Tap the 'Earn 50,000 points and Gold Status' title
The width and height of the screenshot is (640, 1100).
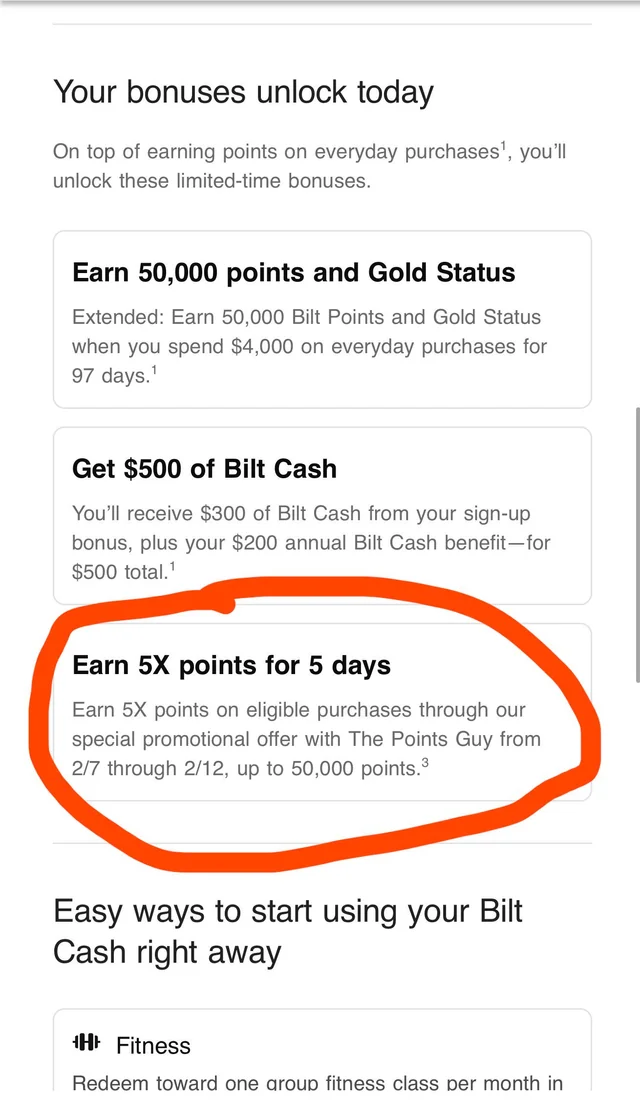(293, 272)
